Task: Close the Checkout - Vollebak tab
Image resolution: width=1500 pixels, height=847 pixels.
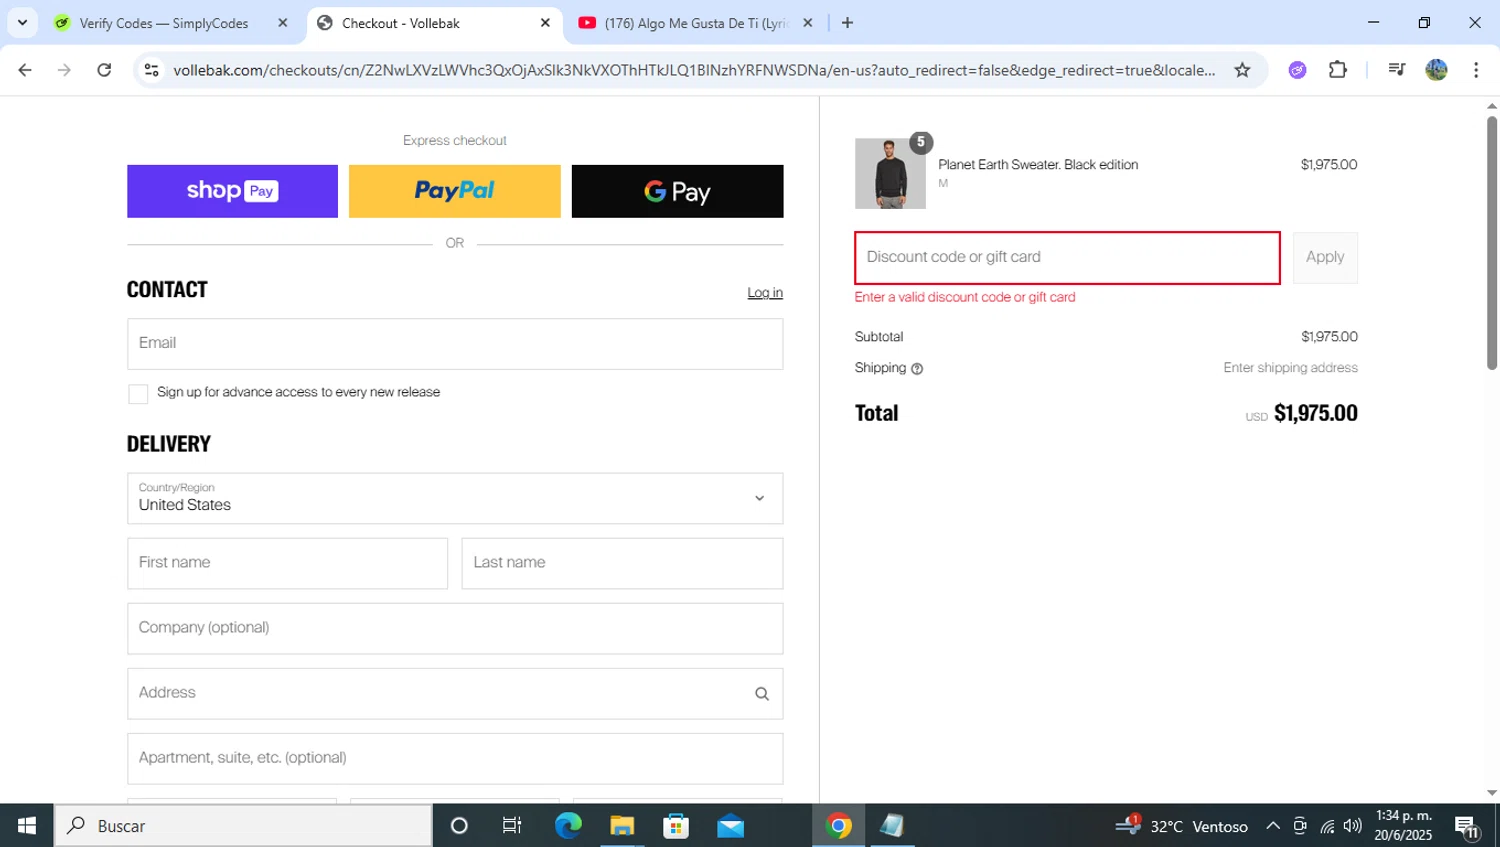Action: point(545,23)
